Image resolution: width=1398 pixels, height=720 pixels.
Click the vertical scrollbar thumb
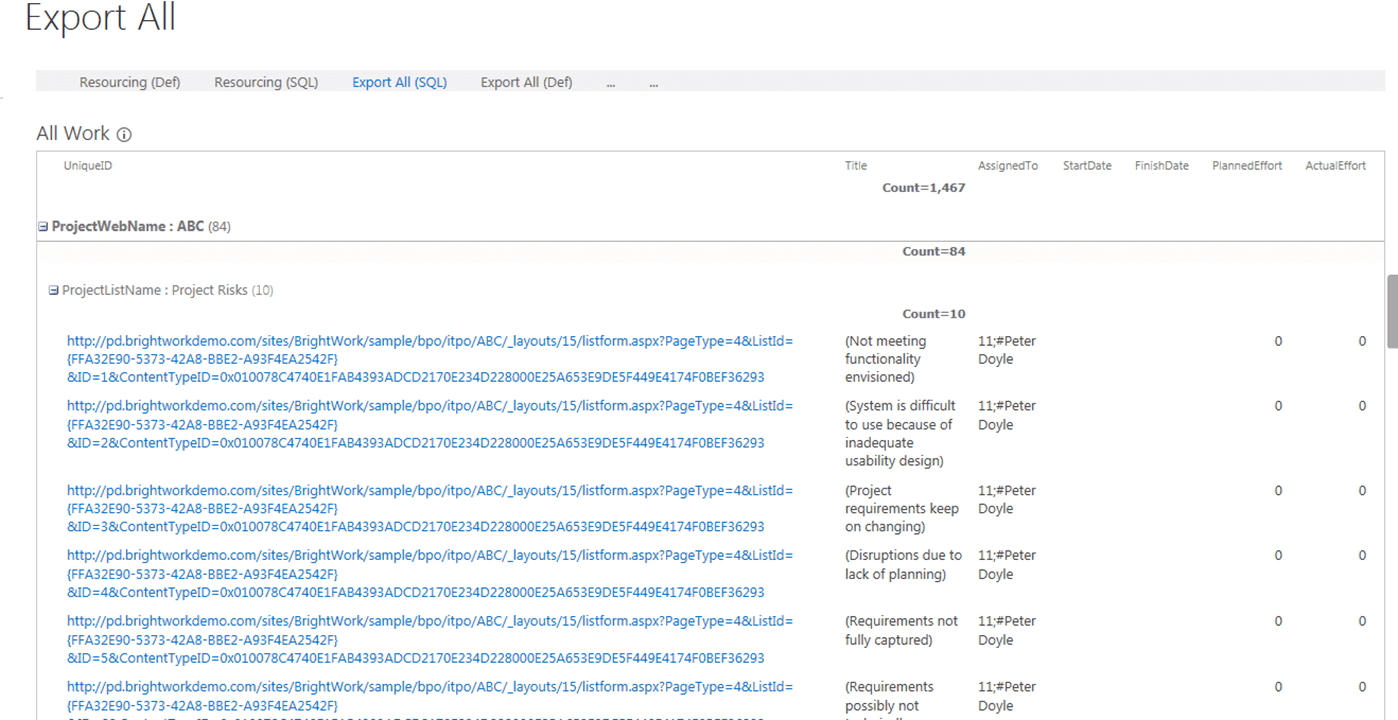tap(1391, 311)
